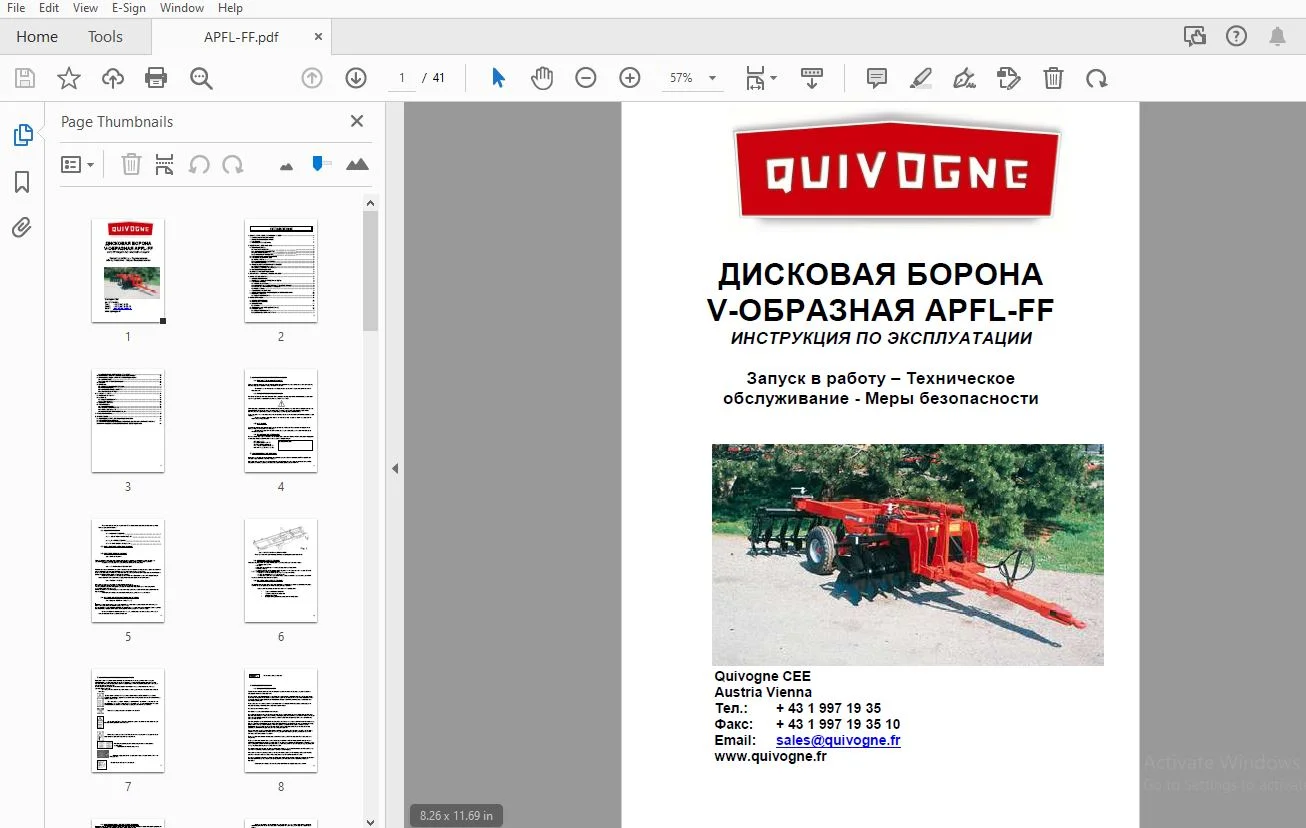Image resolution: width=1306 pixels, height=828 pixels.
Task: Rotate thumbnail pages counterclockwise
Action: click(x=199, y=164)
